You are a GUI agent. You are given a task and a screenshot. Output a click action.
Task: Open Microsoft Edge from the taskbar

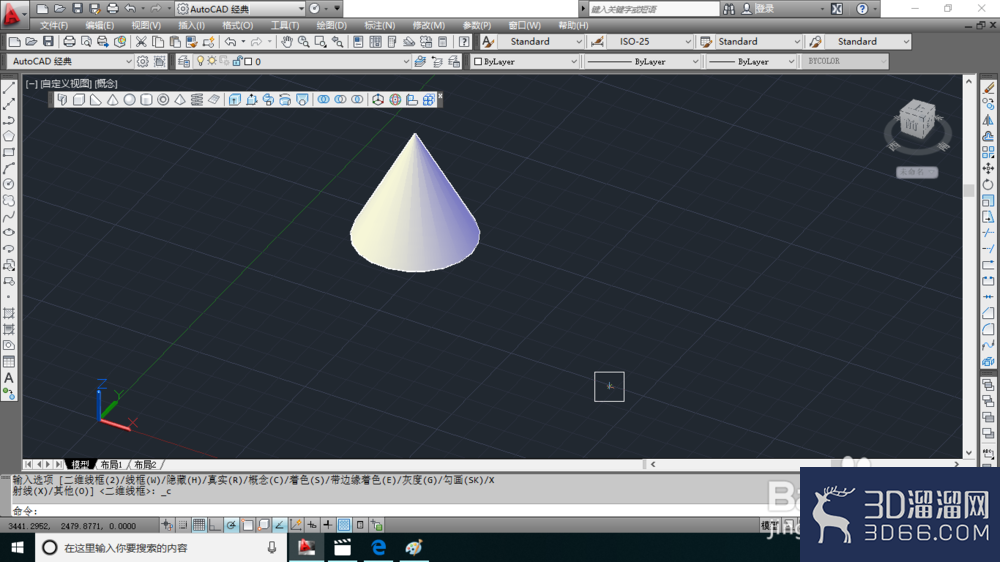[378, 547]
